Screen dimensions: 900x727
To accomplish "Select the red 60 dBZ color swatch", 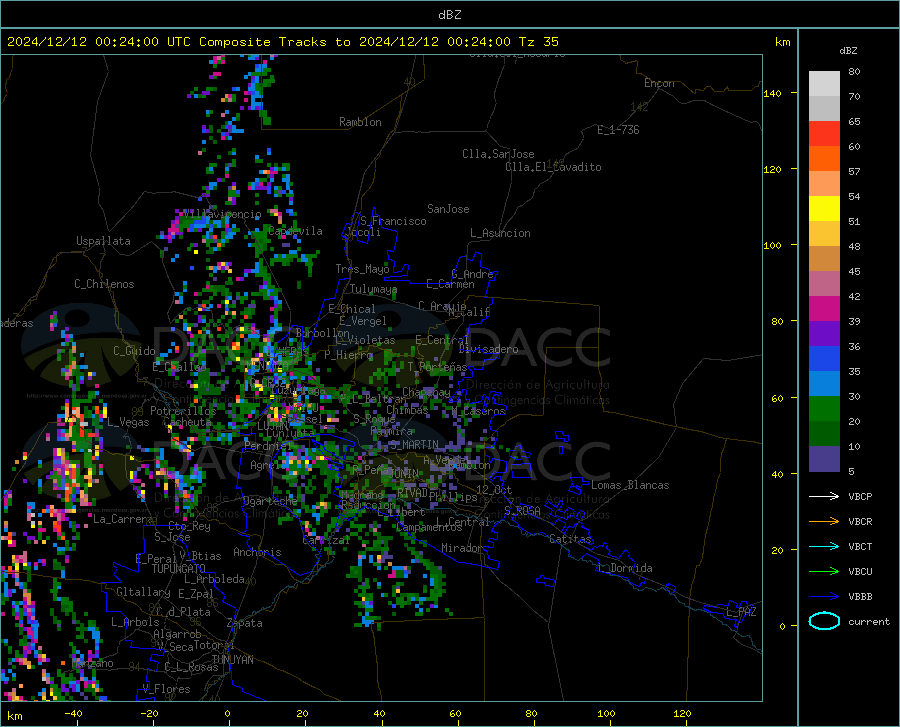I will pos(824,134).
